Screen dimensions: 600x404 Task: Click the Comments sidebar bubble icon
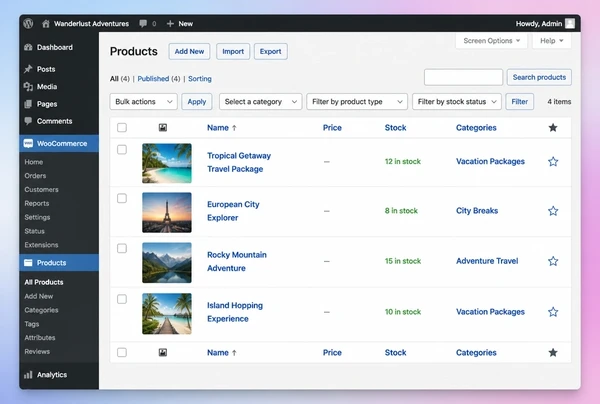pyautogui.click(x=28, y=121)
